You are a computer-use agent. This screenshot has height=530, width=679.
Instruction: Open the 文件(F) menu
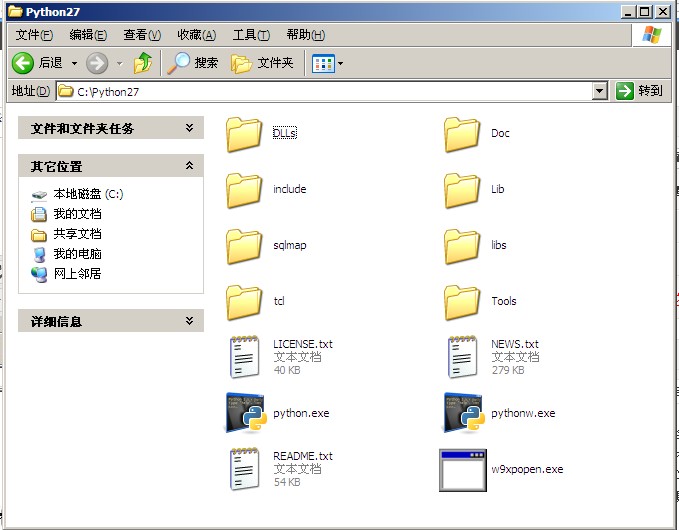pos(34,35)
